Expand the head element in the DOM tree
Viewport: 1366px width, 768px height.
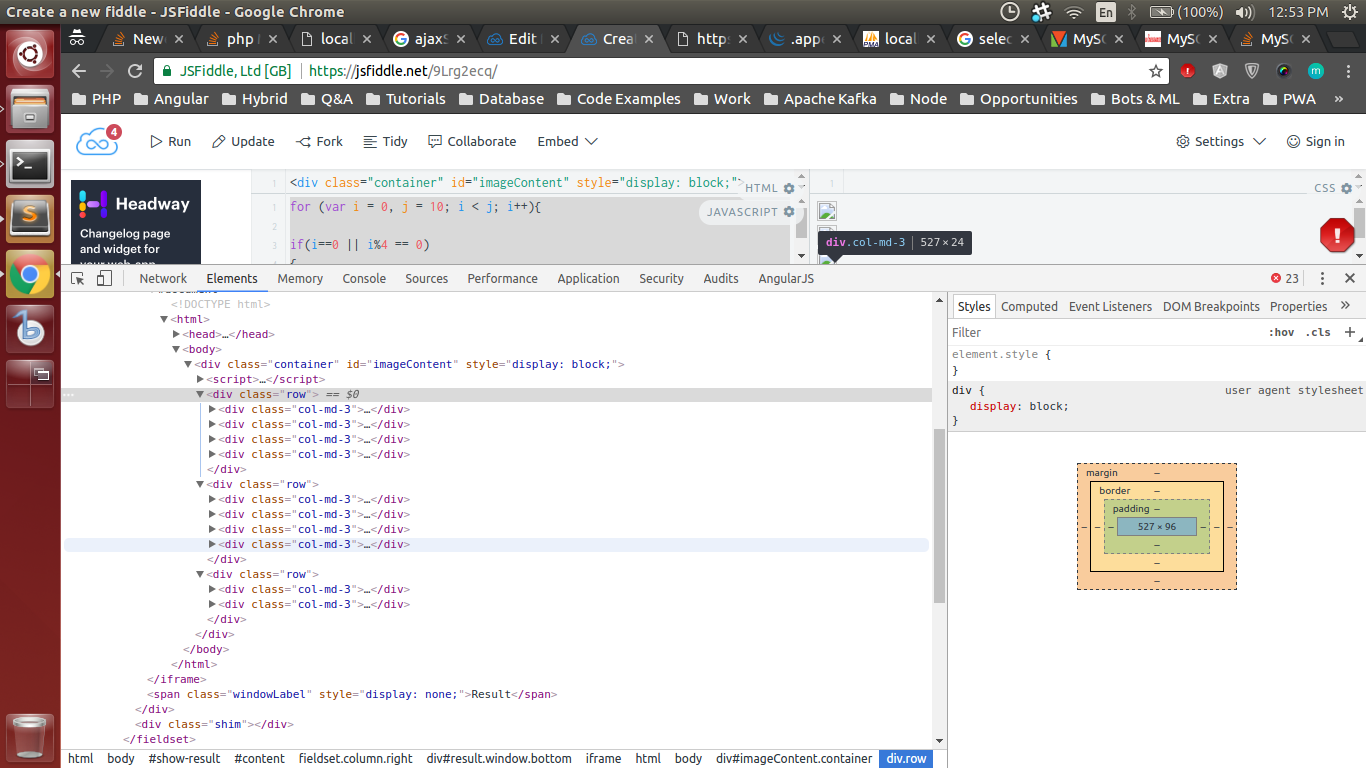coord(176,334)
